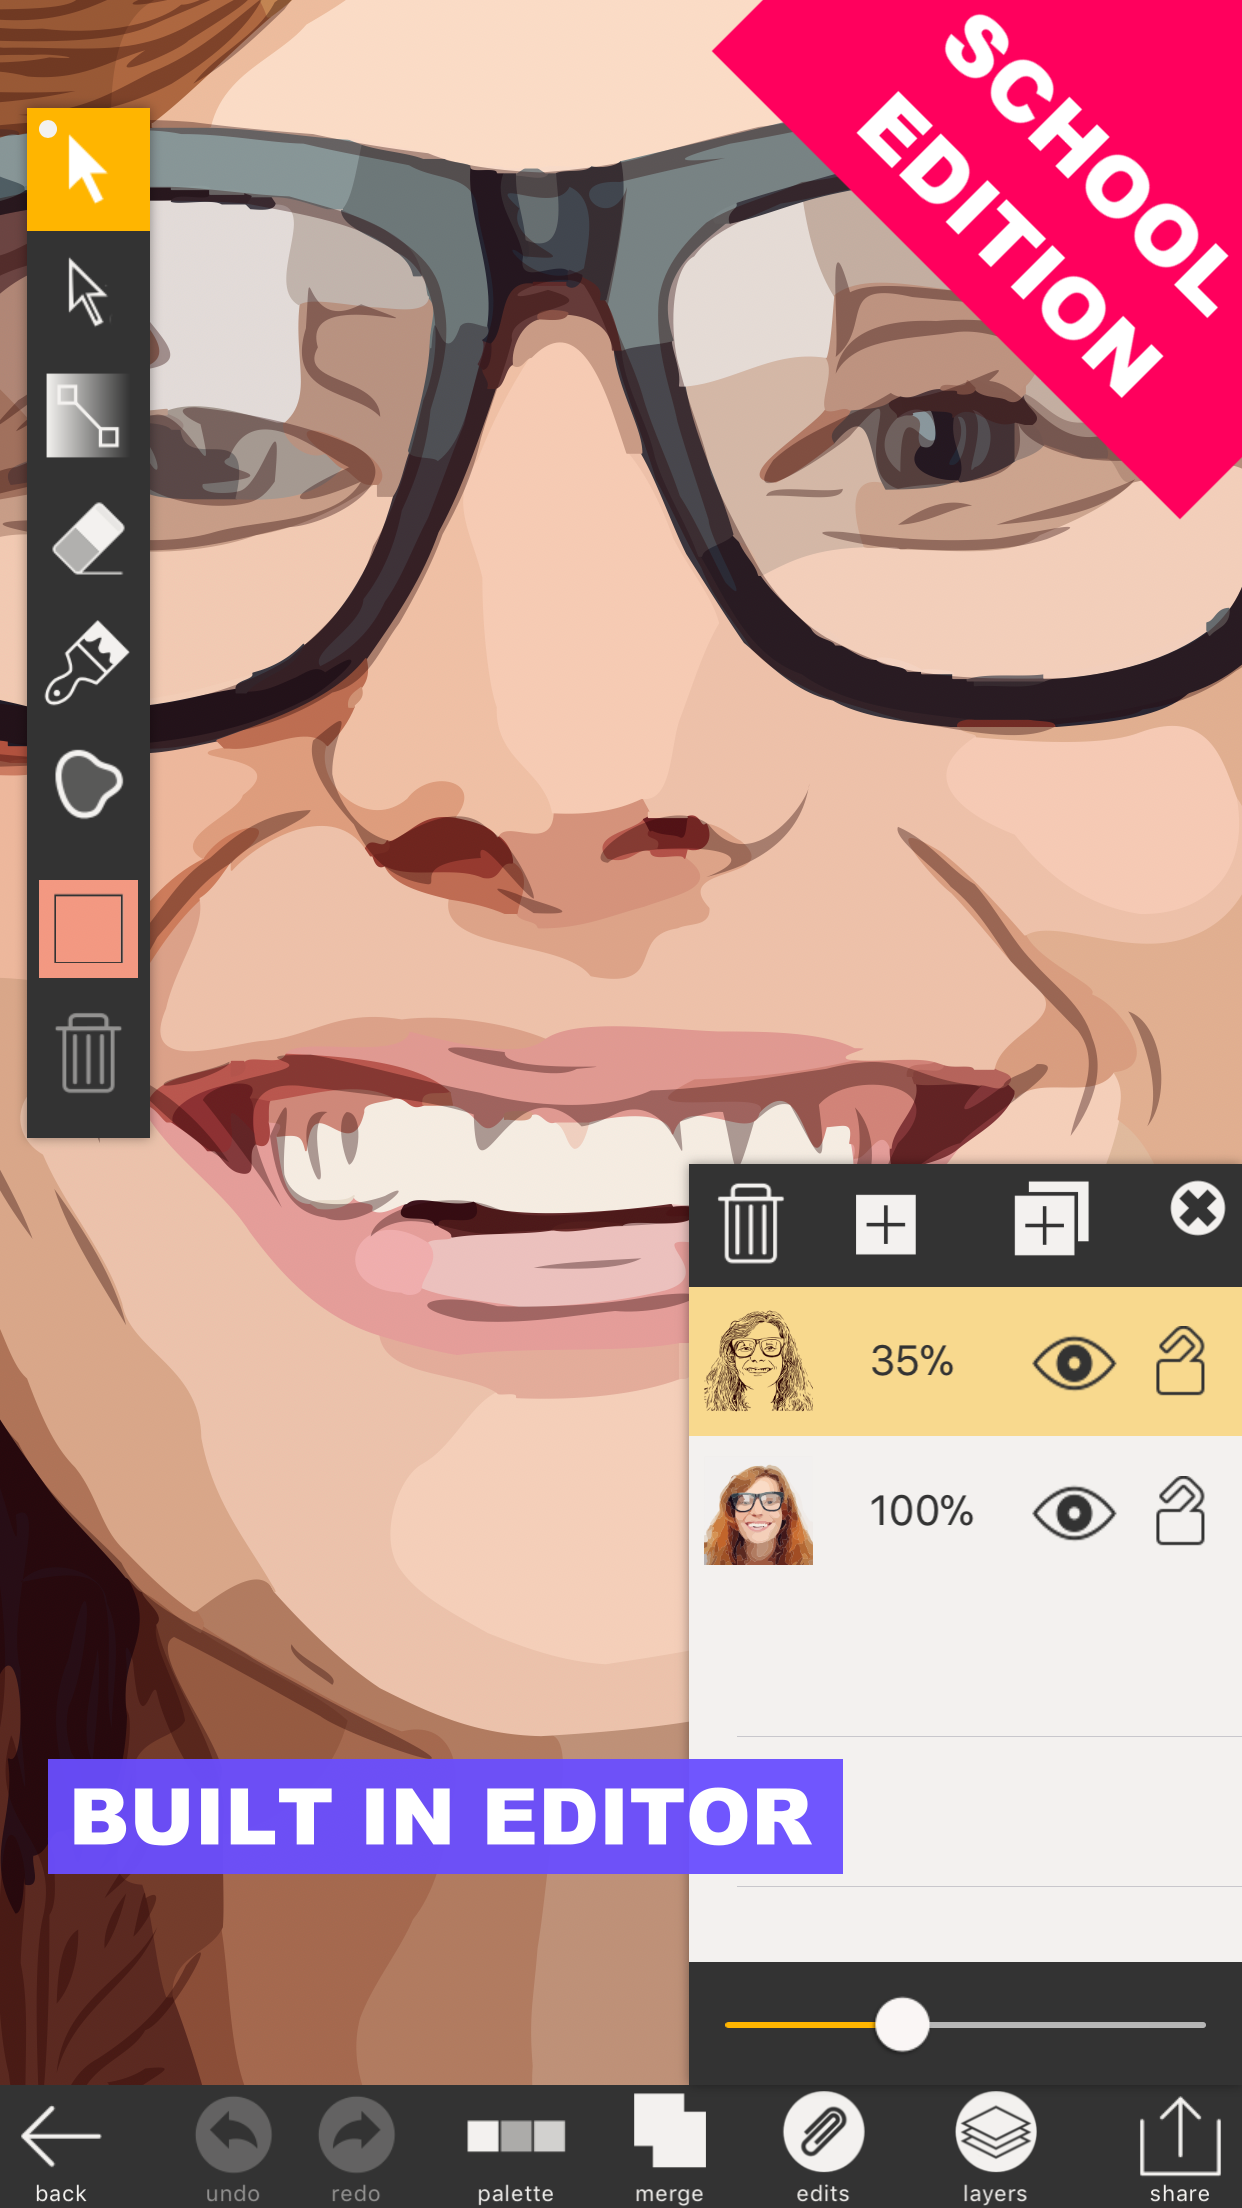The width and height of the screenshot is (1242, 2208).
Task: Pick the Eraser tool
Action: pos(88,540)
